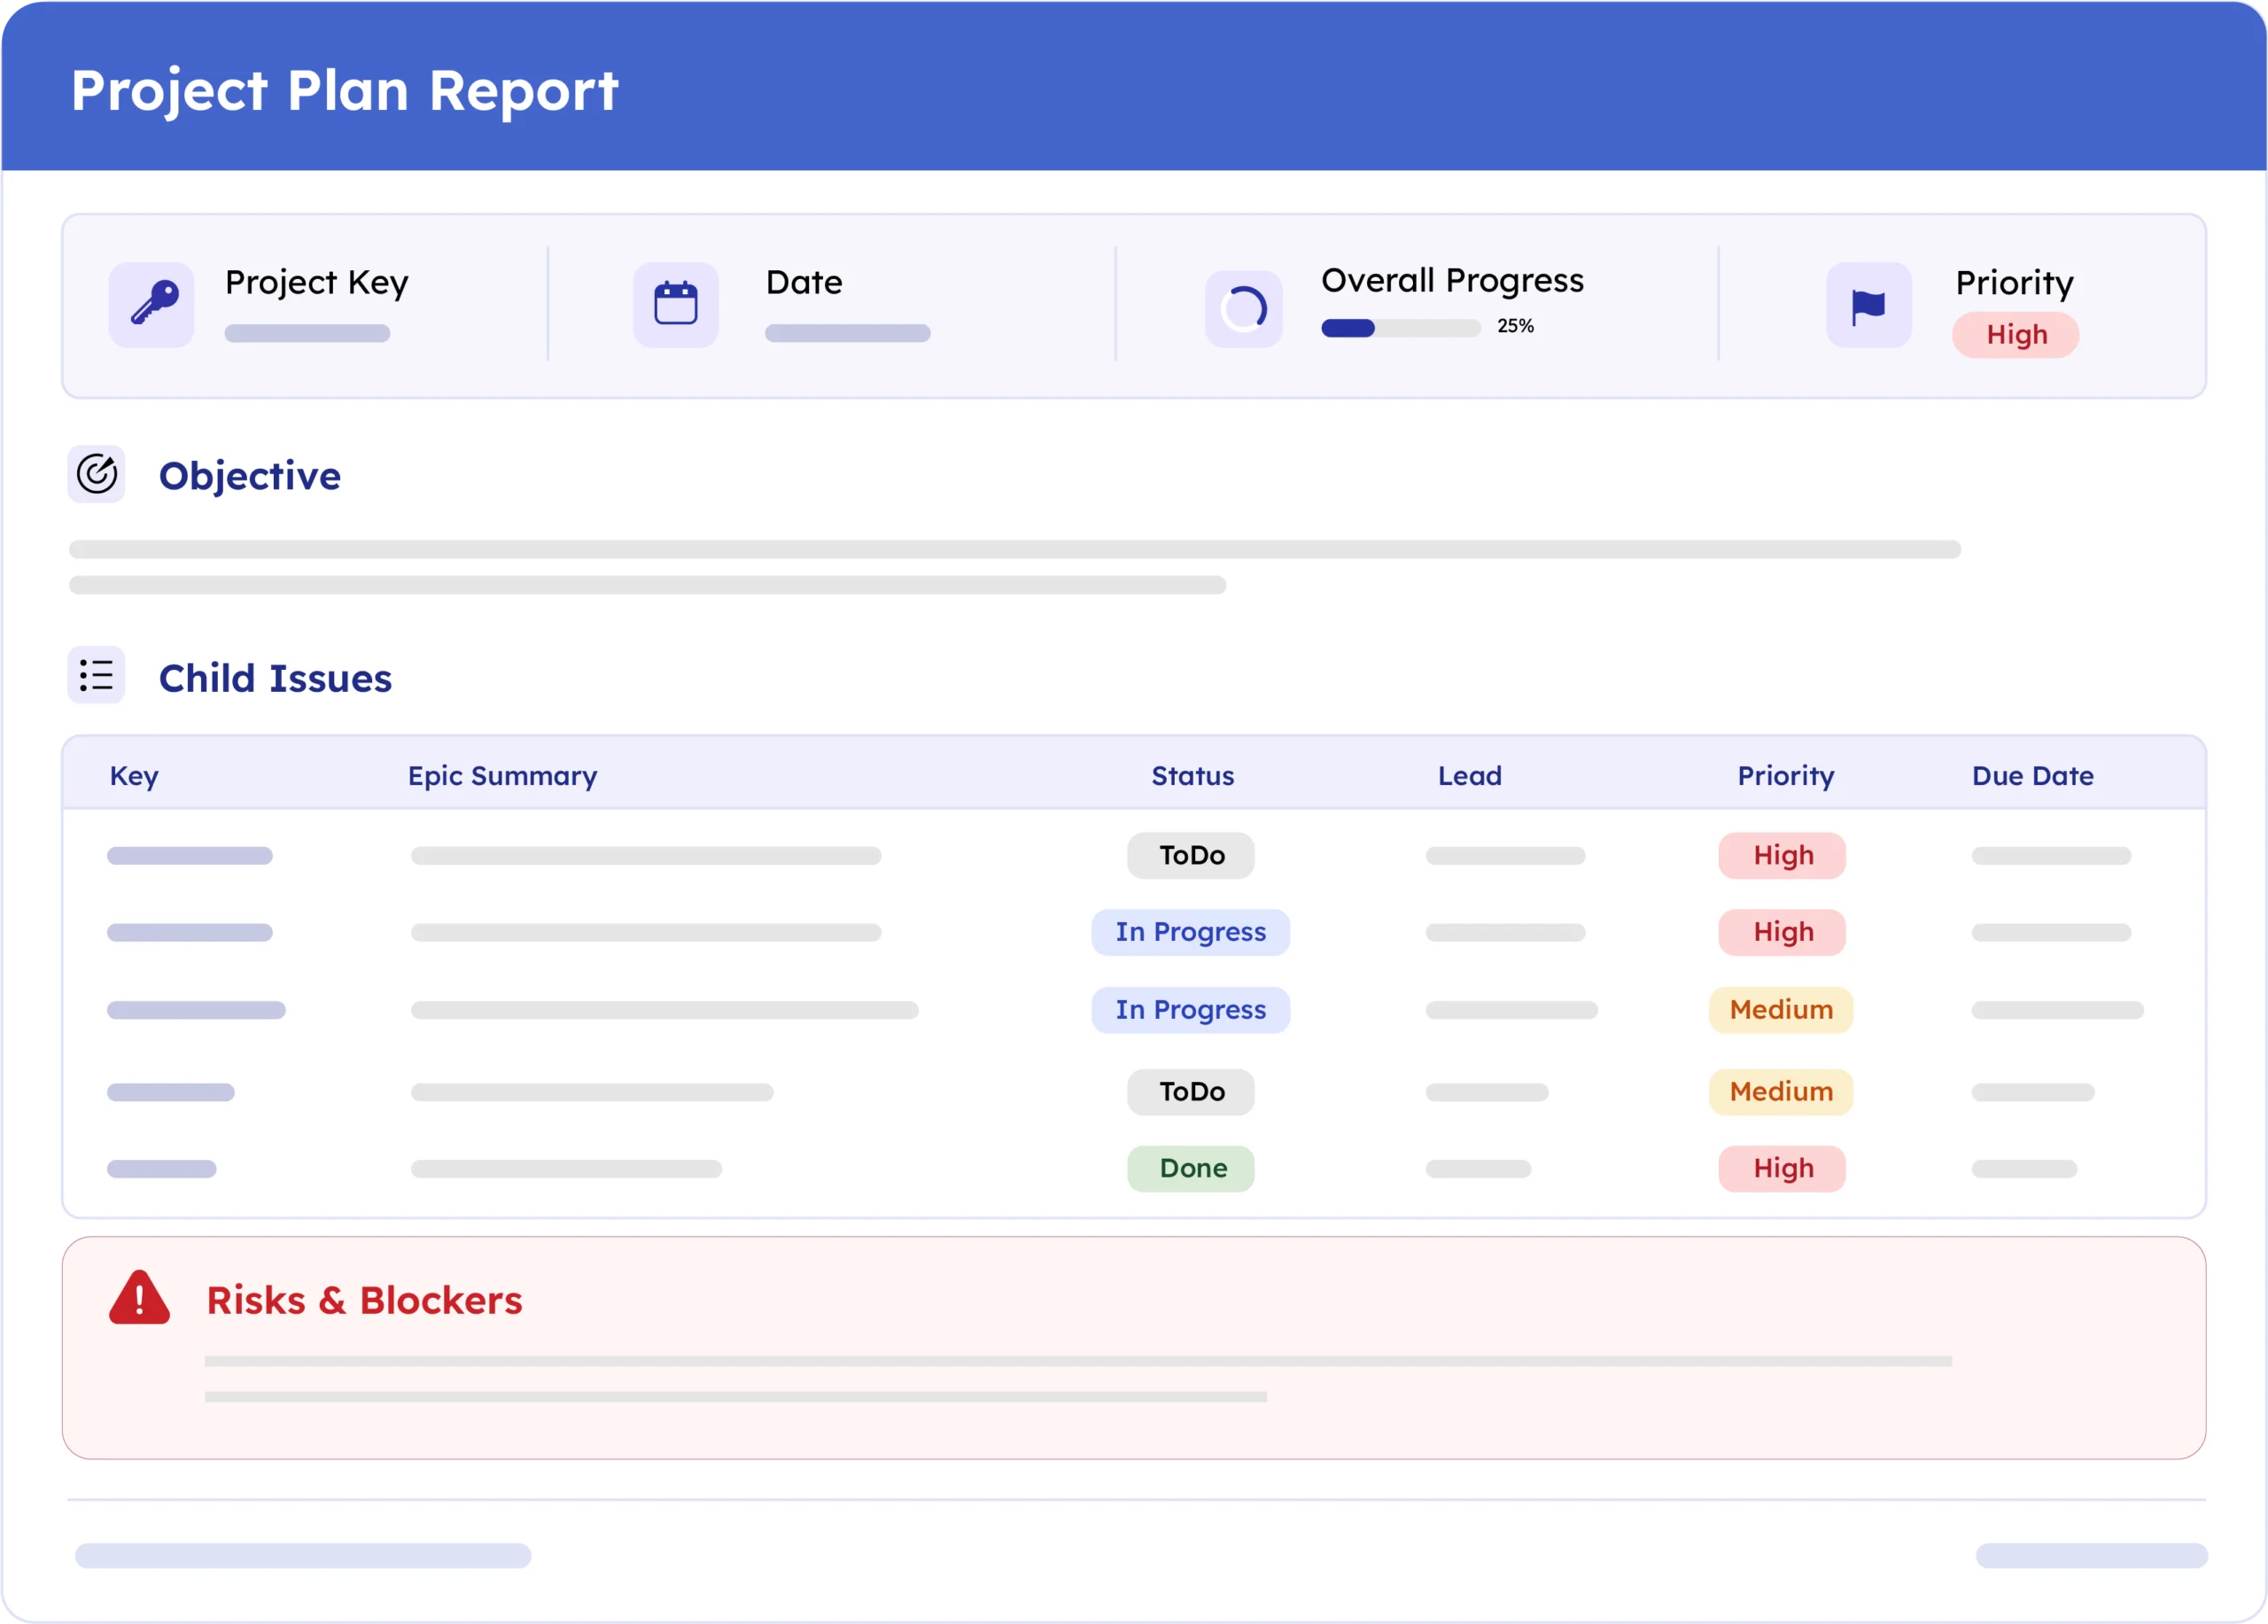
Task: Click the Project Key key icon
Action: [x=151, y=305]
